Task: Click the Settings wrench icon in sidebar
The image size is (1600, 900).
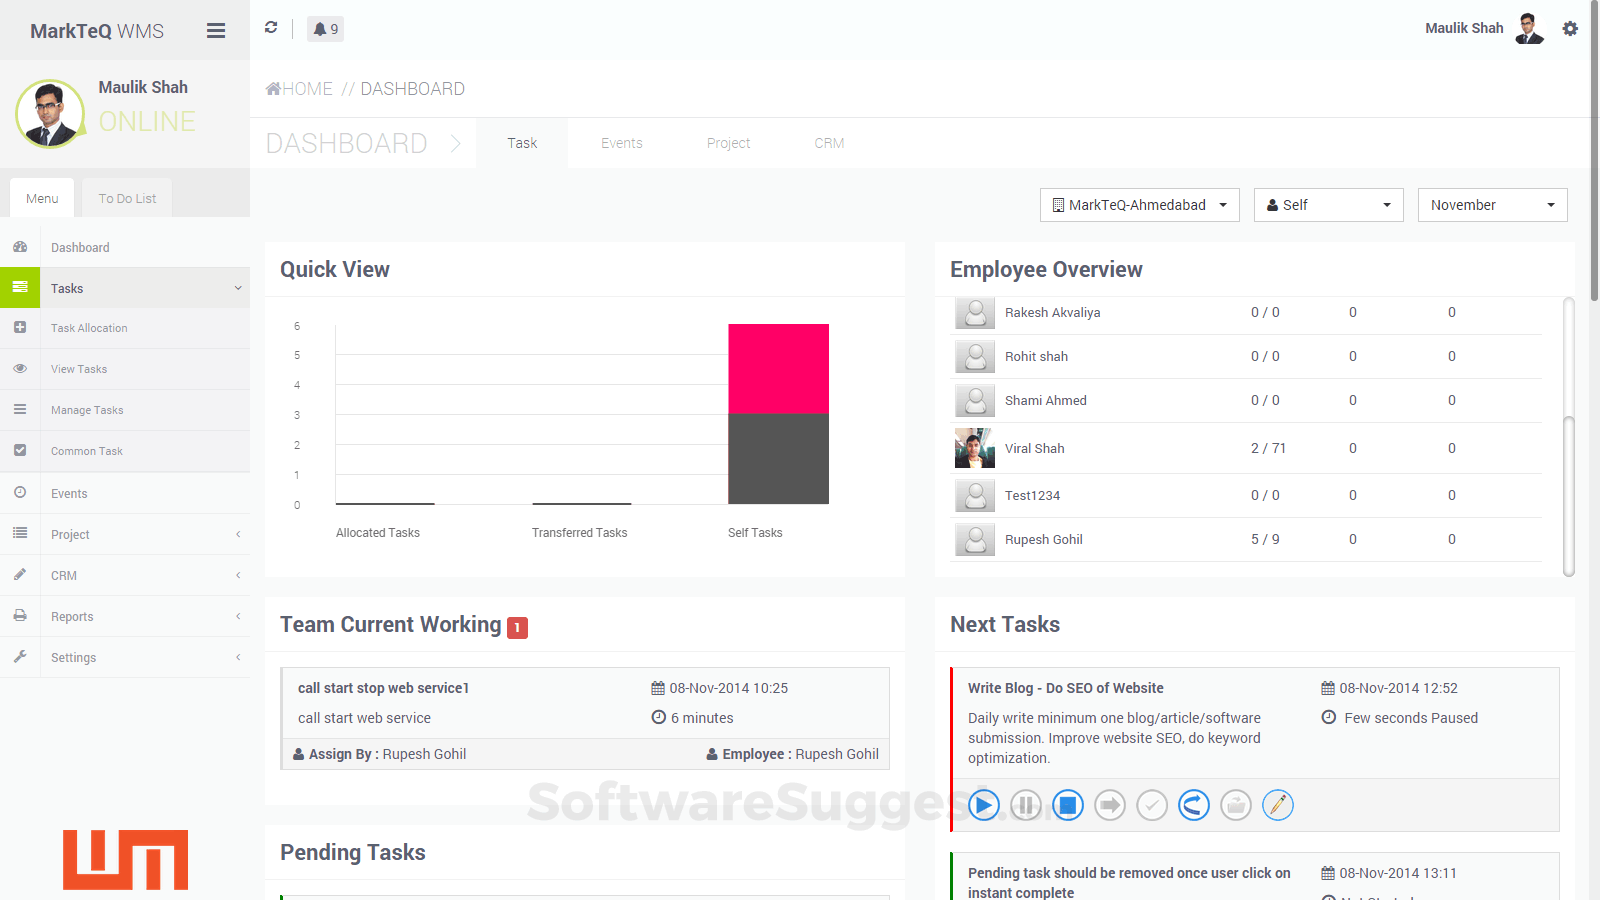Action: pos(20,657)
